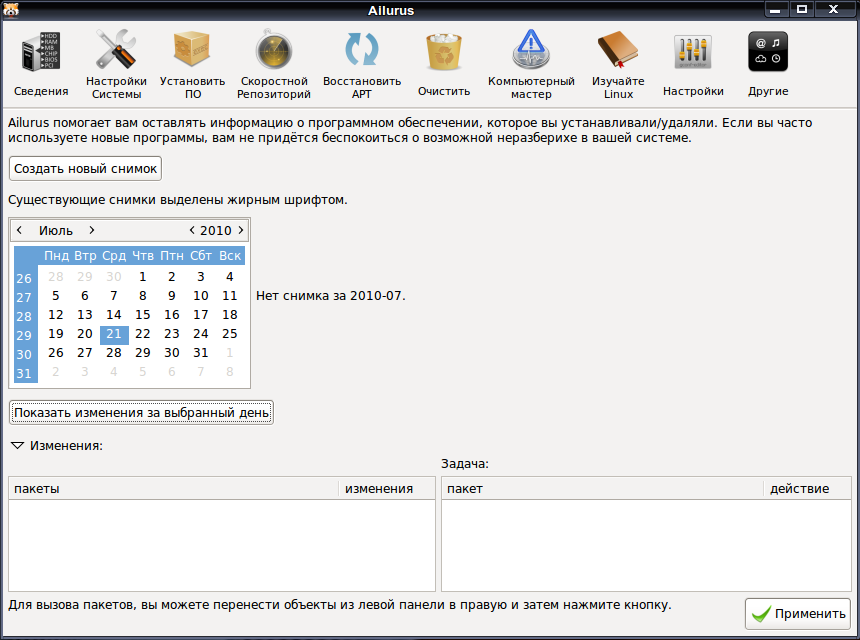Viewport: 860px width, 640px height.
Task: Maximize the Ailurus window
Action: (x=801, y=9)
